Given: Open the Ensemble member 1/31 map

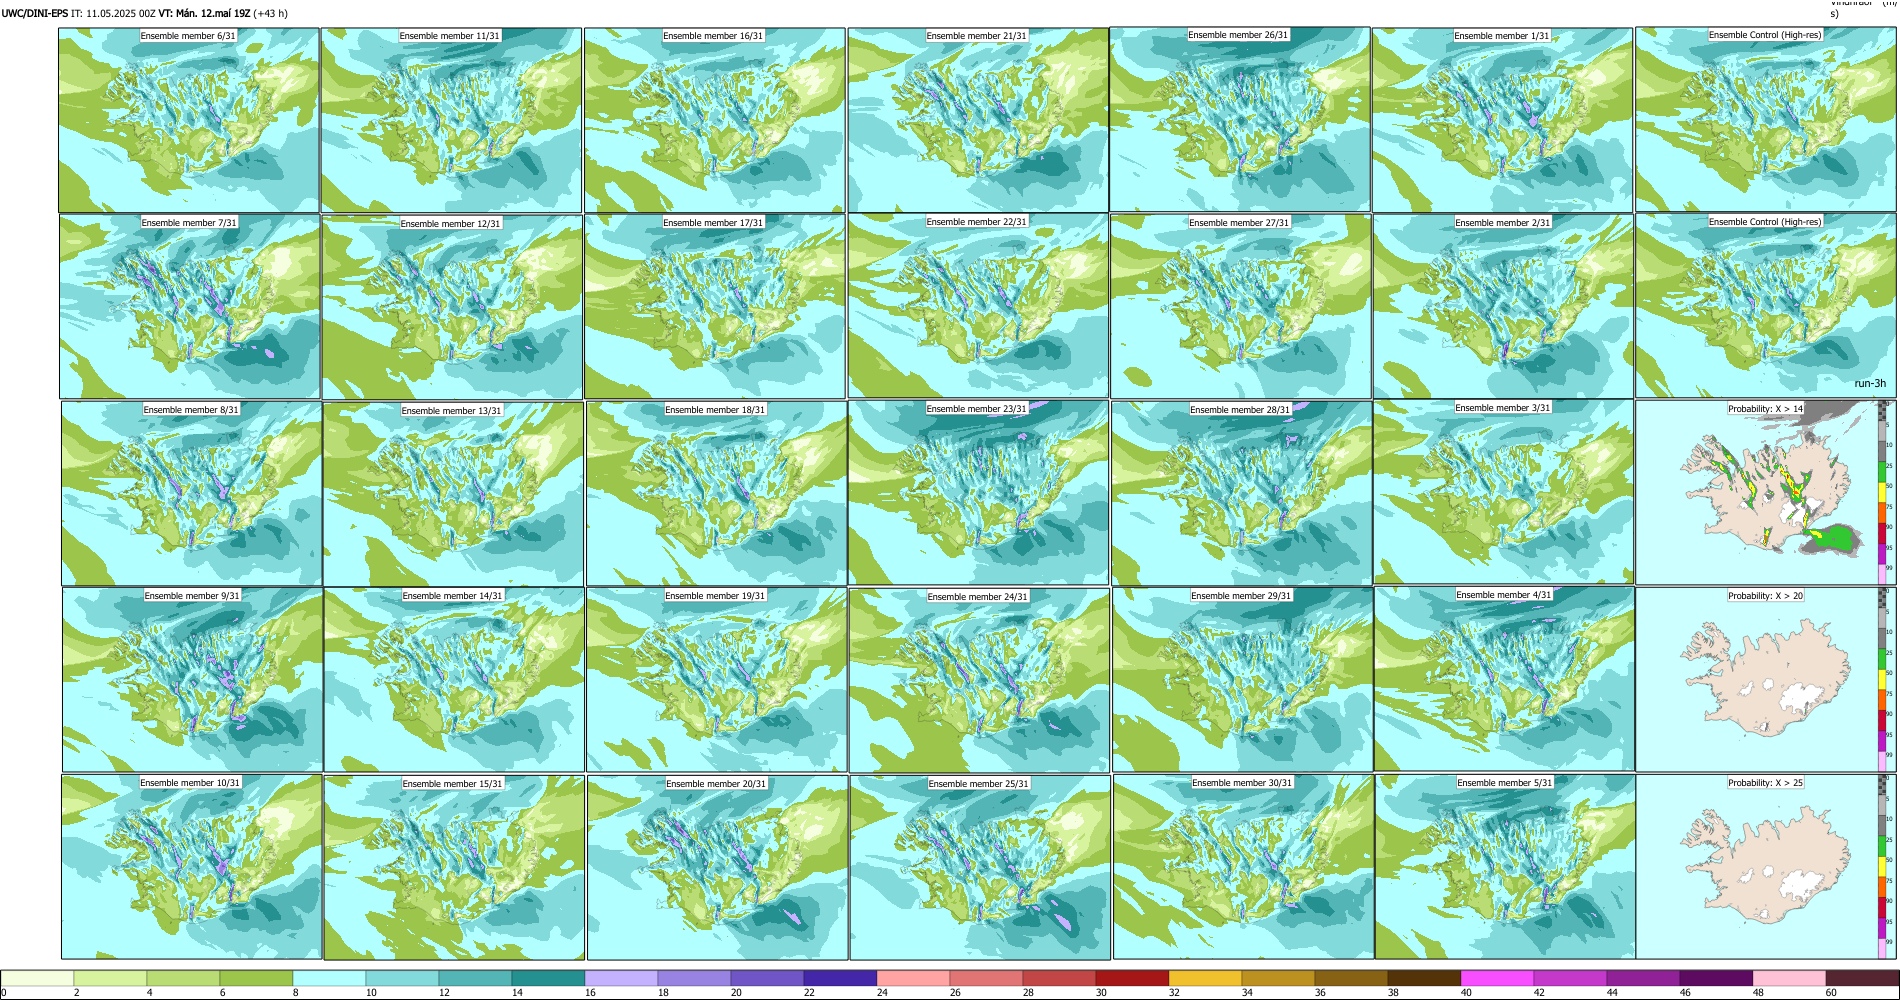Looking at the screenshot, I should [x=1502, y=120].
